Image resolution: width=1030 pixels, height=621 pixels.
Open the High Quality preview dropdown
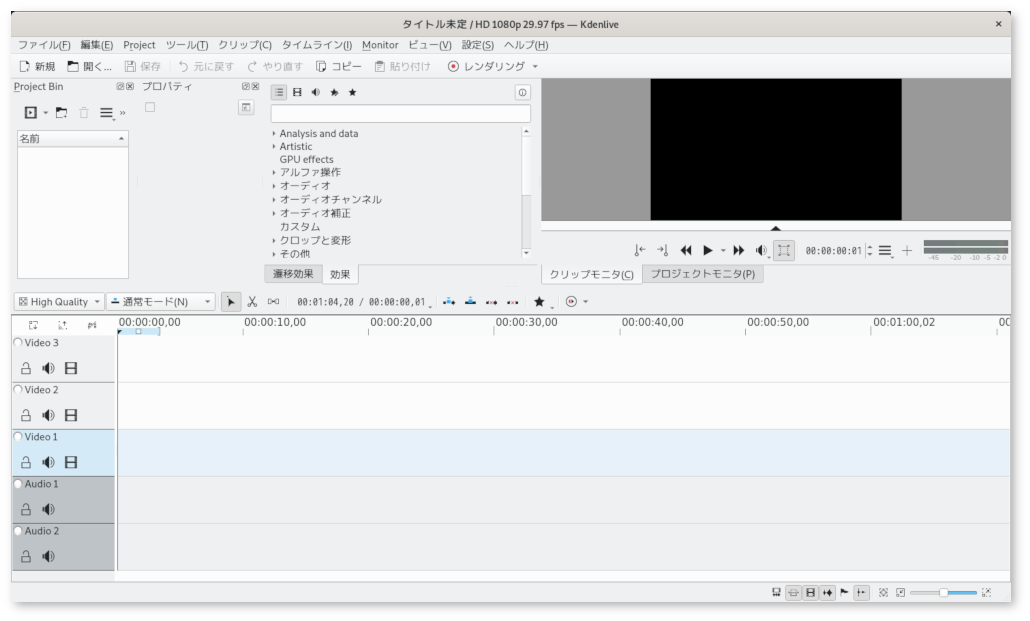tap(59, 301)
